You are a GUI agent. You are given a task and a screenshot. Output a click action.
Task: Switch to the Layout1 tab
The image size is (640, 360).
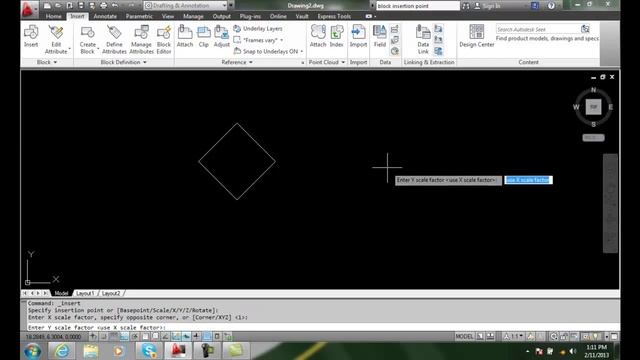point(85,293)
